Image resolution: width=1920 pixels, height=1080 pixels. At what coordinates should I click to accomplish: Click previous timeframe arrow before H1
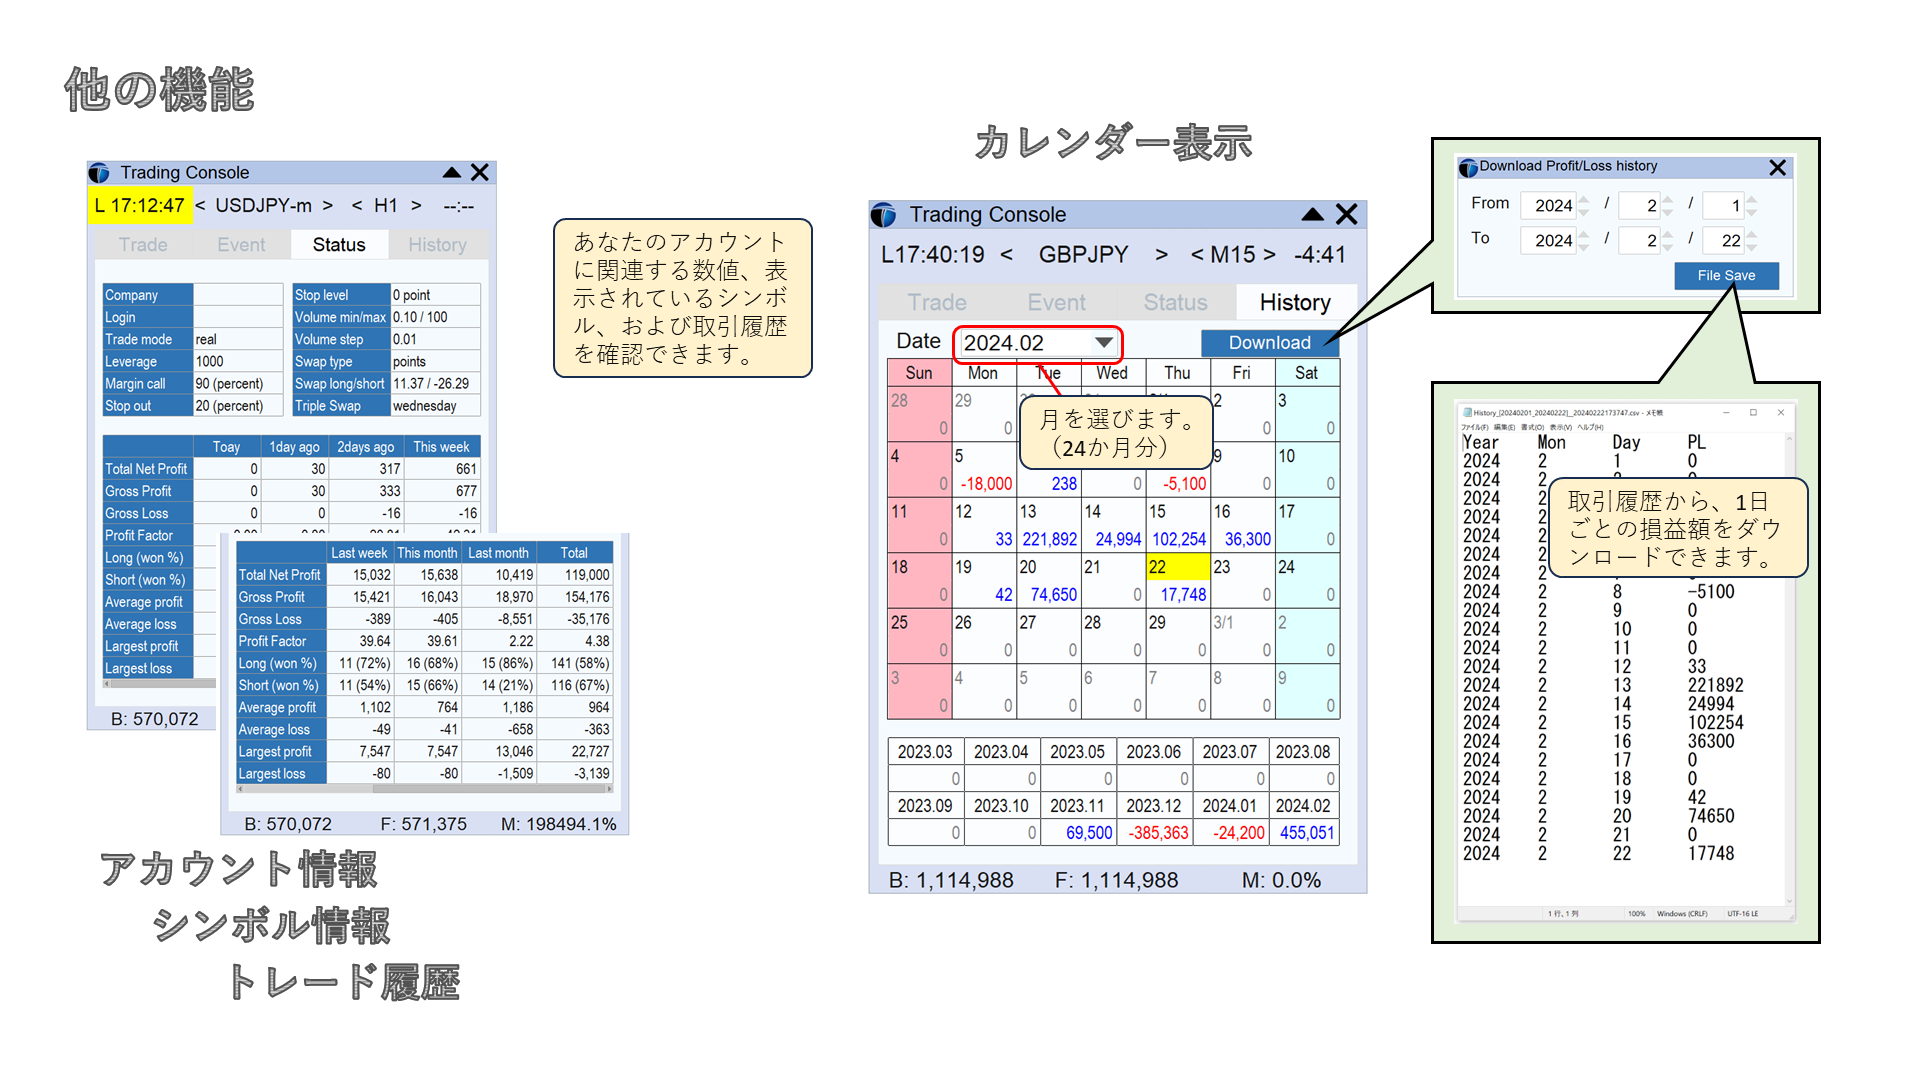point(357,206)
